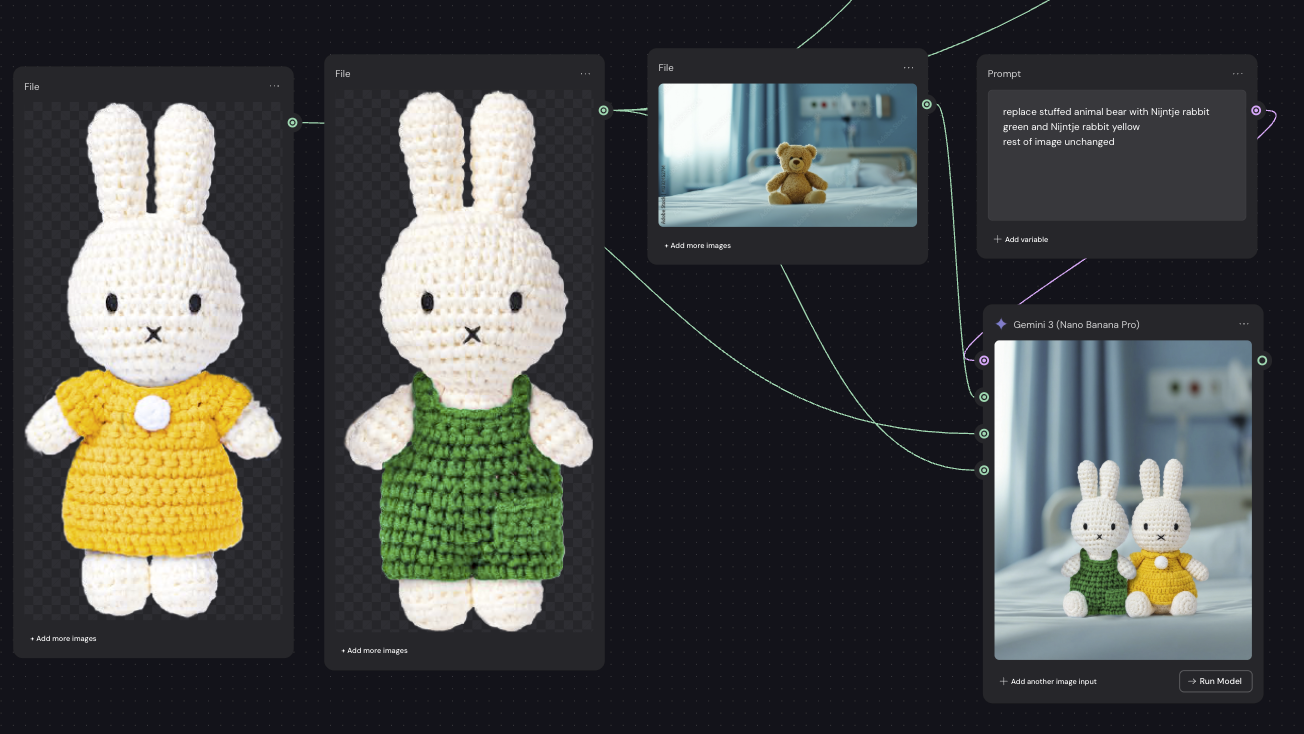Open the Prompt node three-dot menu
This screenshot has width=1304, height=734.
[x=1238, y=74]
